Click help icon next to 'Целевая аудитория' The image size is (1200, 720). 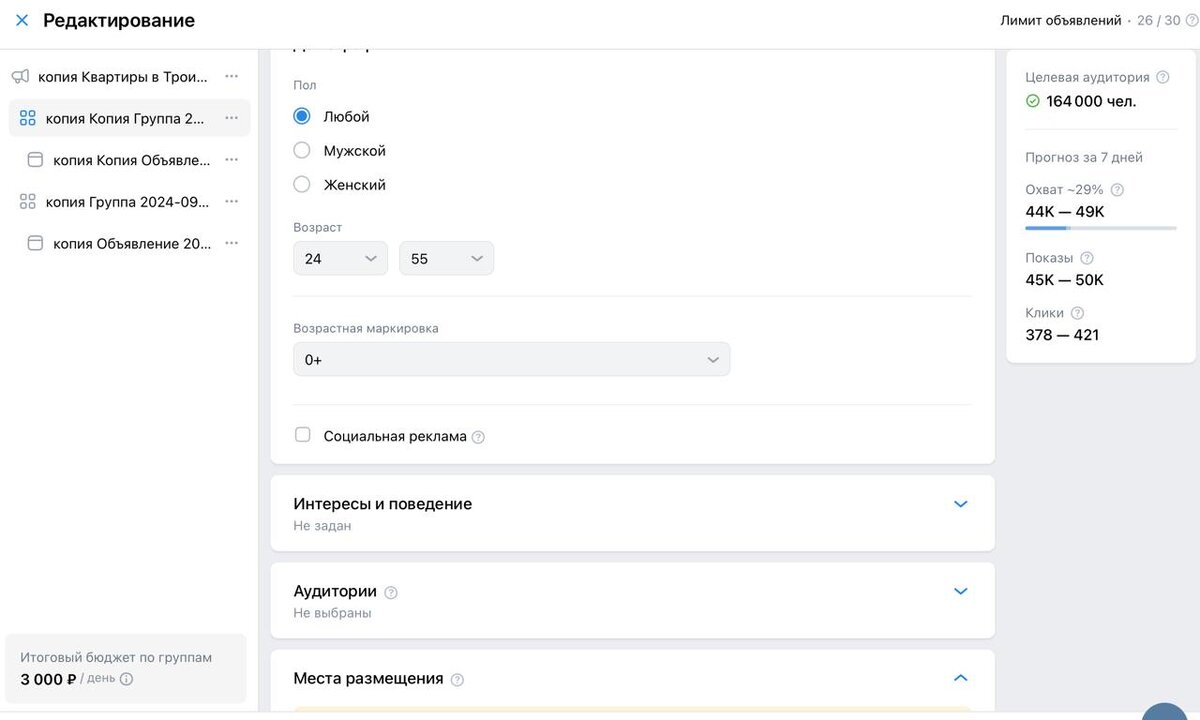[1162, 77]
